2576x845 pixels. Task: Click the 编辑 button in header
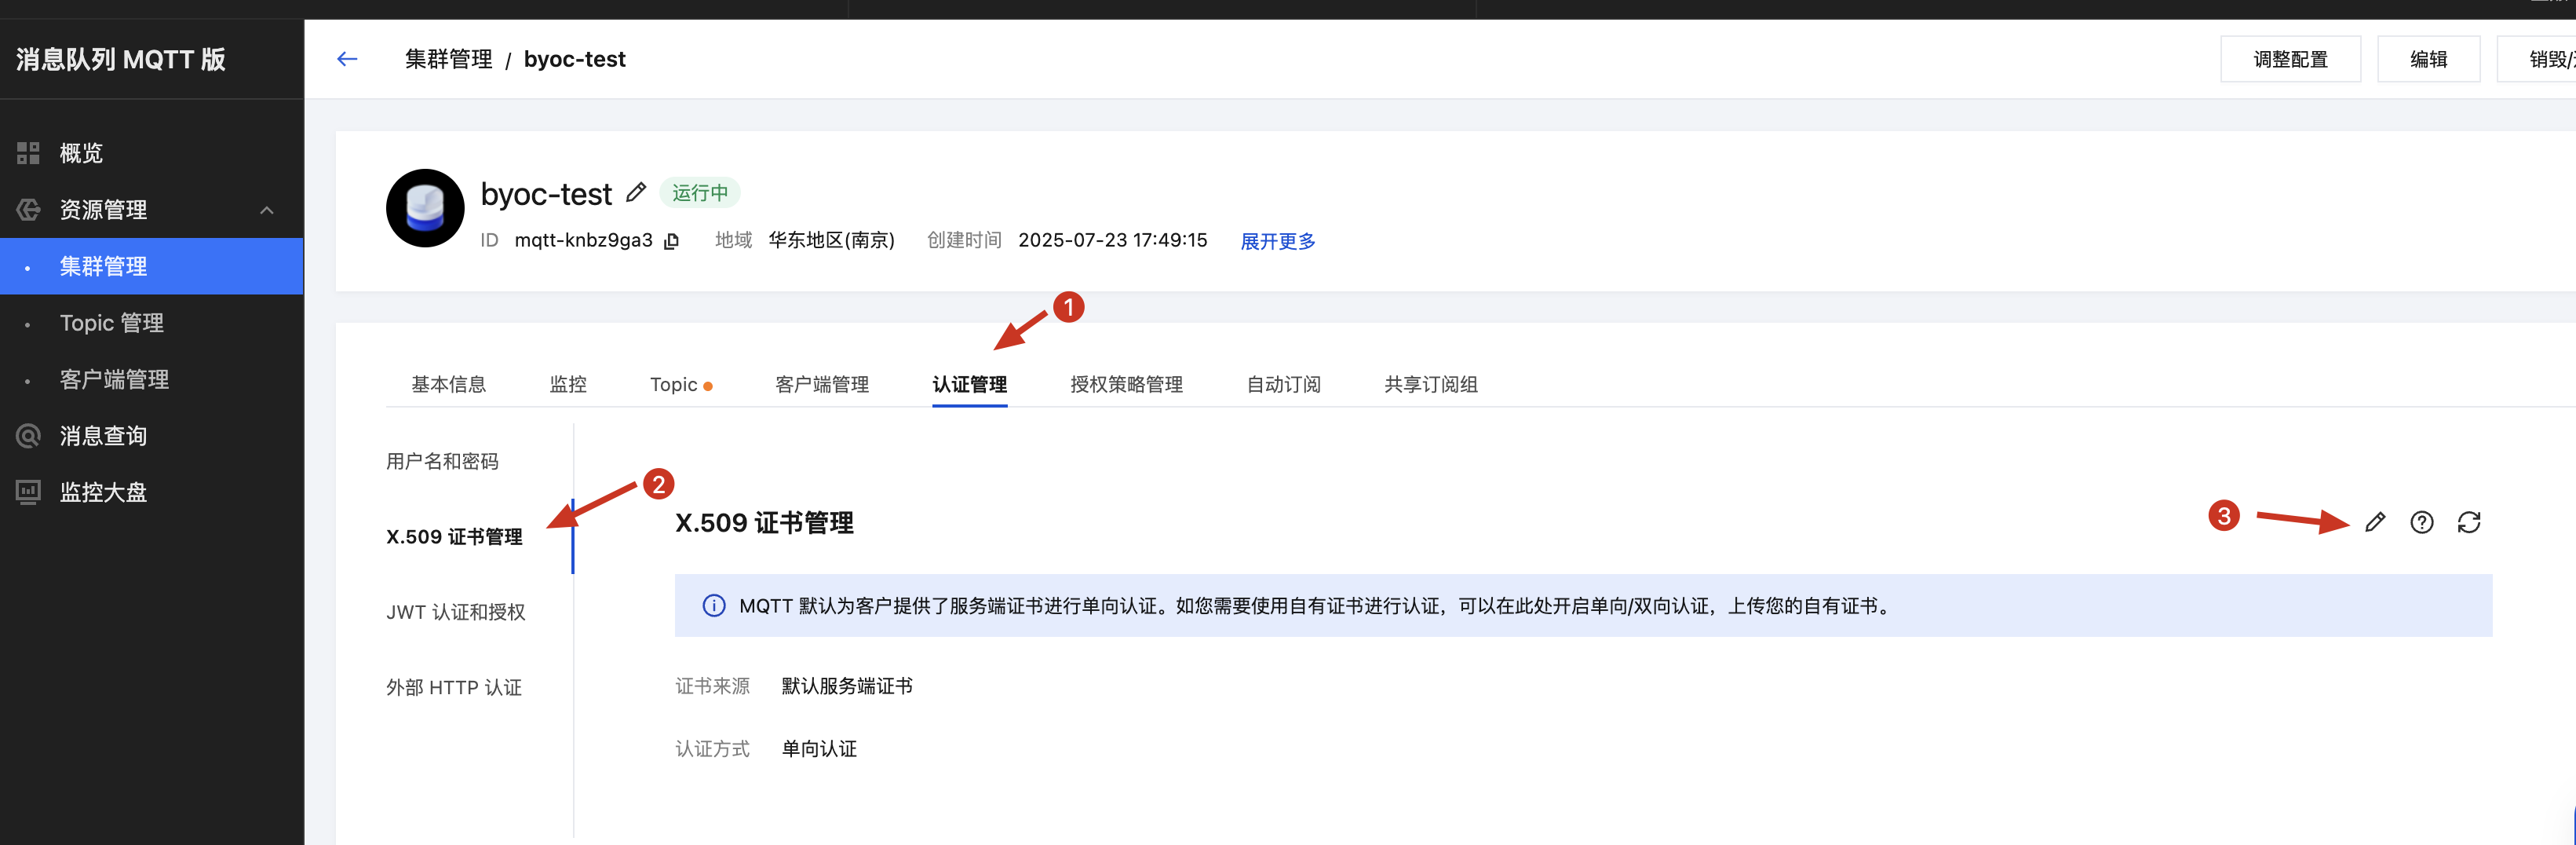pos(2427,59)
